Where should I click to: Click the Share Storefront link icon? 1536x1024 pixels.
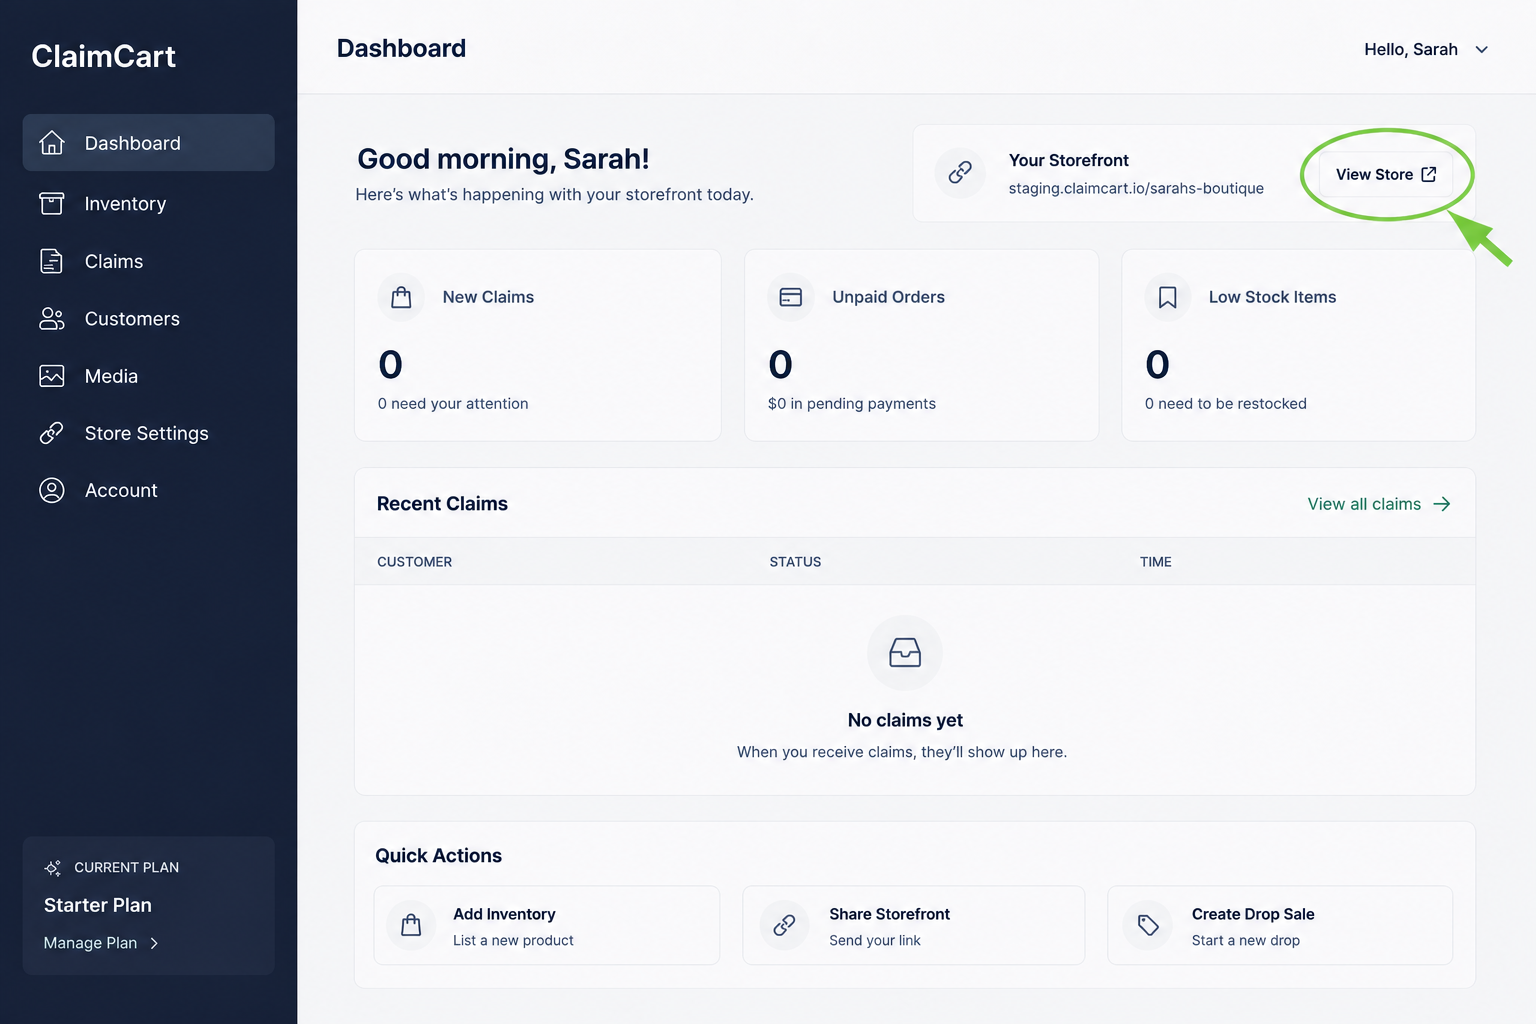(785, 925)
